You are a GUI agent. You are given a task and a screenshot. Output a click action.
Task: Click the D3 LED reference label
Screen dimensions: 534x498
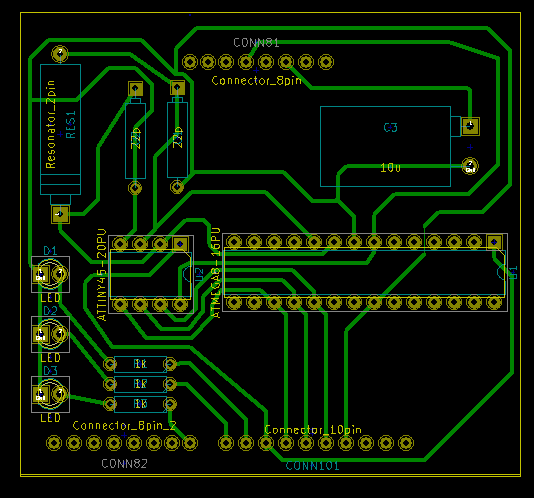(x=50, y=371)
